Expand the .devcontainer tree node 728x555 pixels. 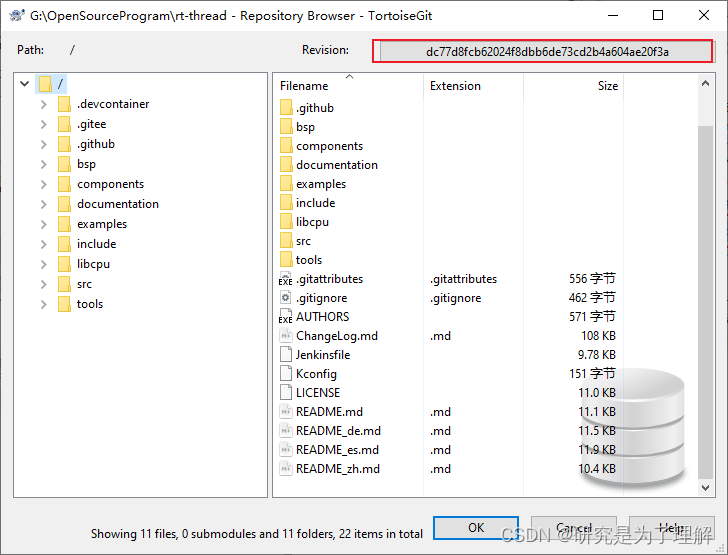click(x=44, y=104)
